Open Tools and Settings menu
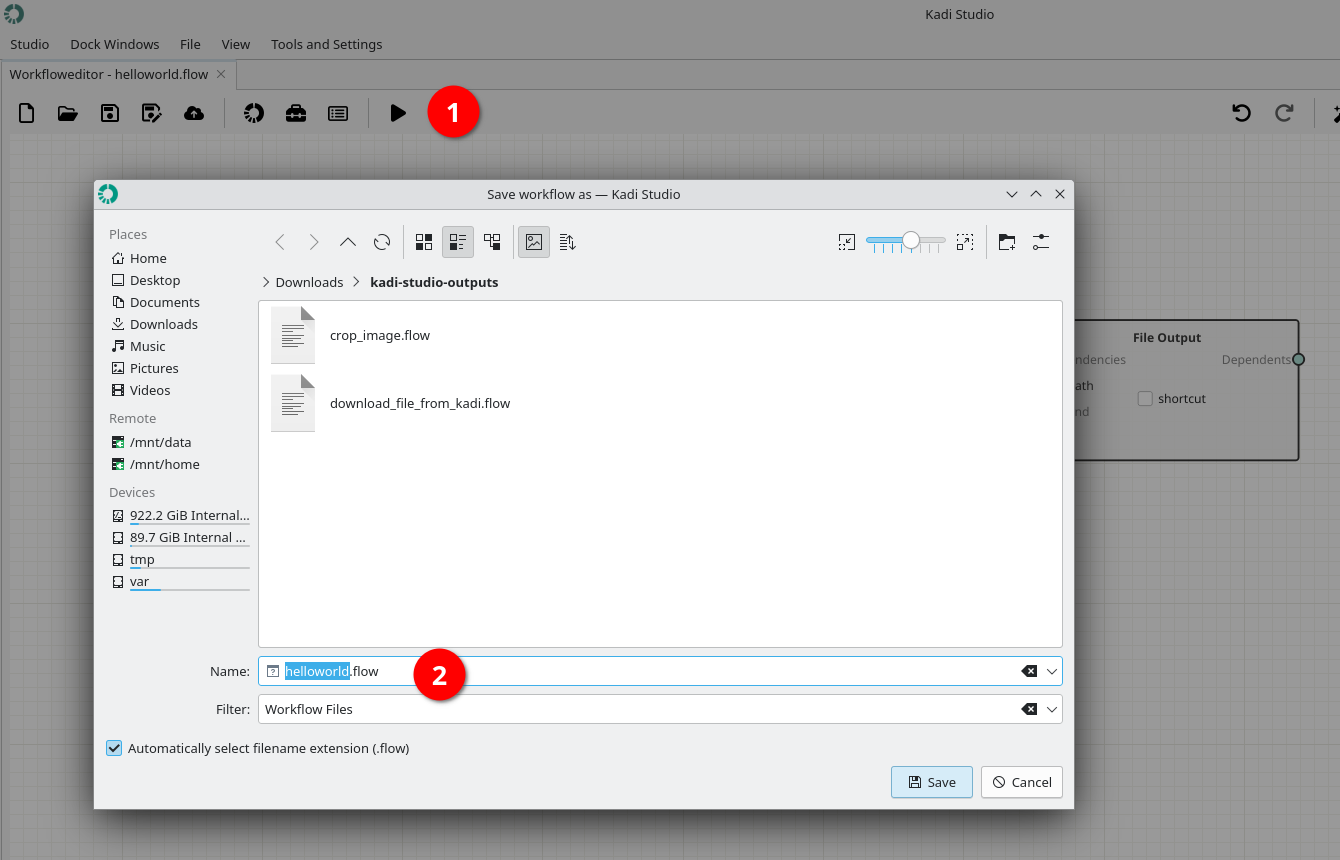 327,44
